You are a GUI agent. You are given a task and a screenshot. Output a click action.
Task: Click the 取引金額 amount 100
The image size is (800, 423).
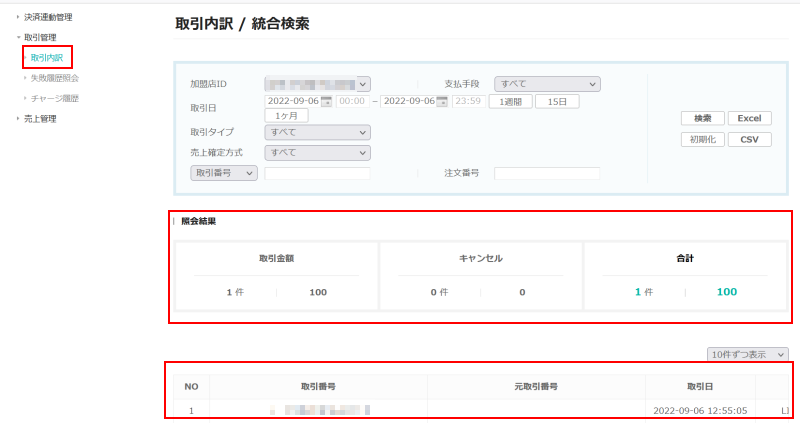318,292
